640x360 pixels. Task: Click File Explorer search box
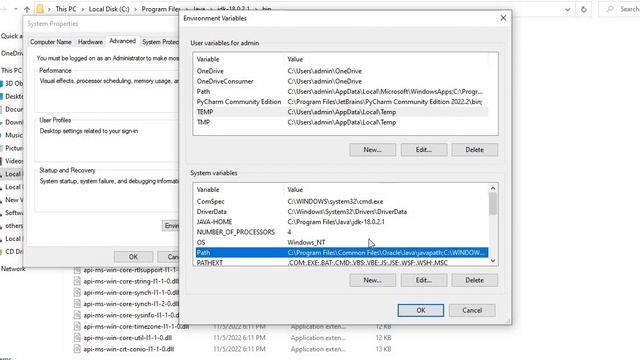[620, 9]
